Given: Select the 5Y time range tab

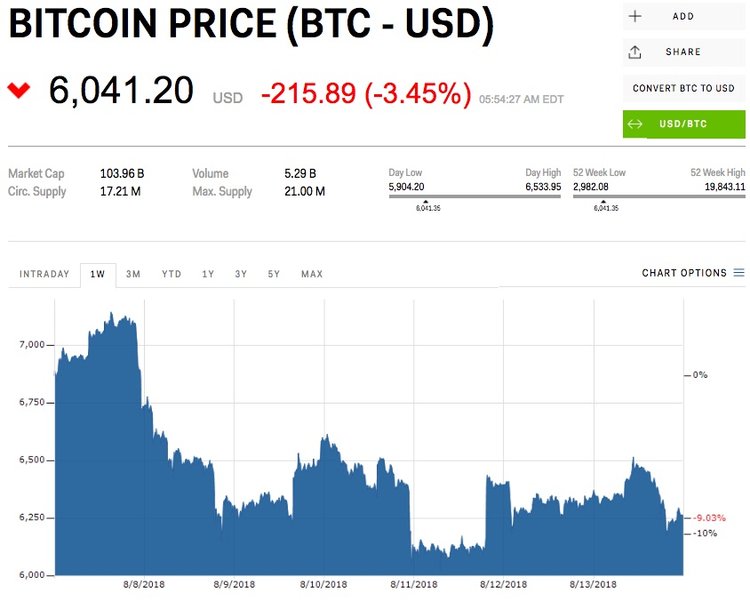Looking at the screenshot, I should point(274,274).
